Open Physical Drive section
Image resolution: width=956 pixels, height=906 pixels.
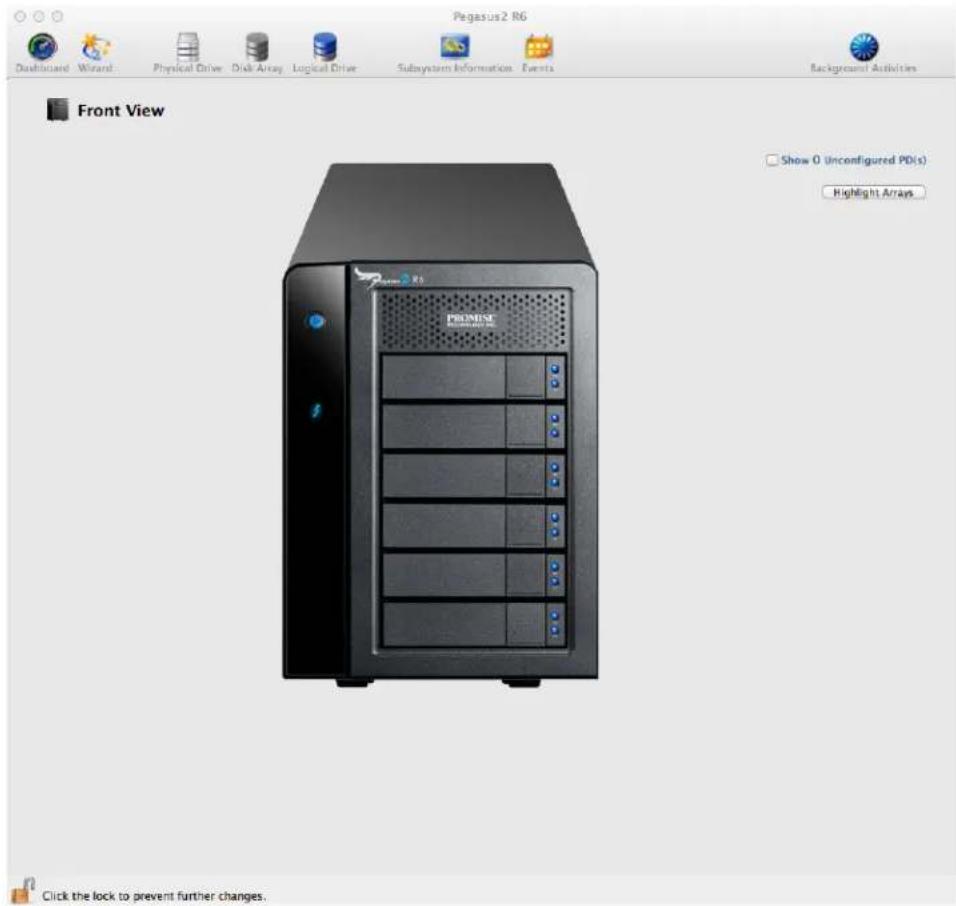pyautogui.click(x=187, y=53)
